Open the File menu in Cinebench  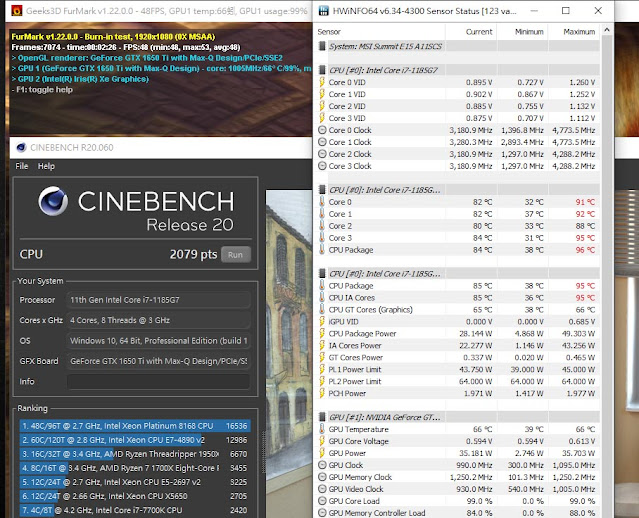tap(22, 166)
